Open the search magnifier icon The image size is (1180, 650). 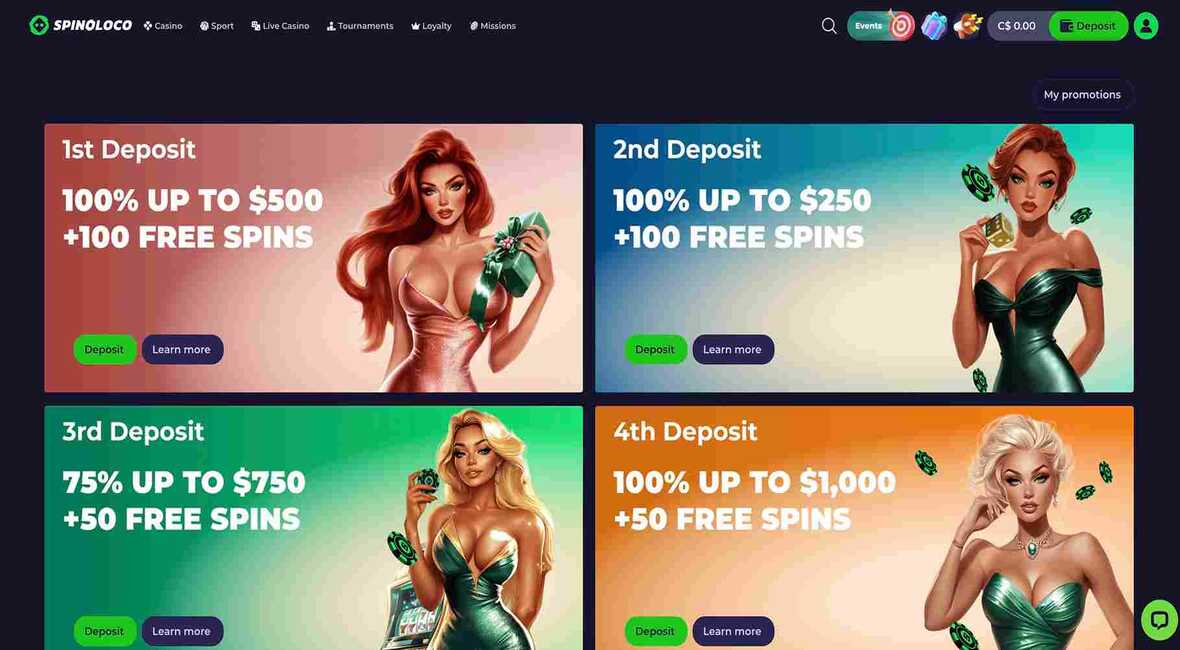tap(829, 26)
